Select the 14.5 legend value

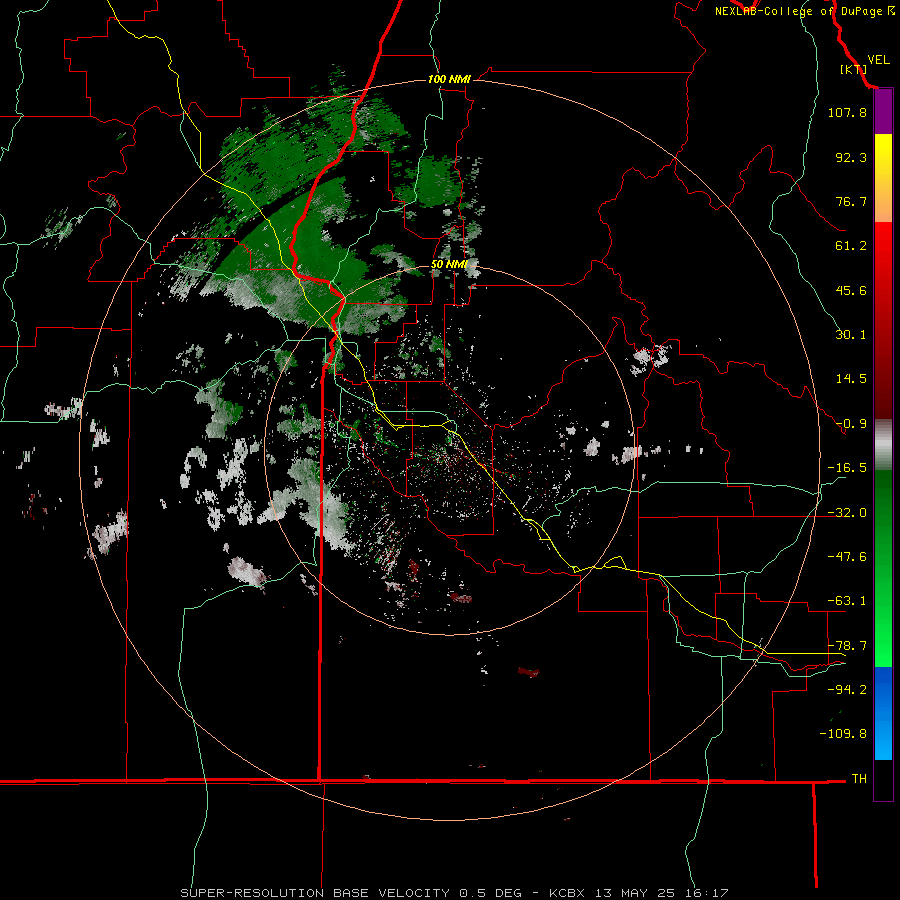pyautogui.click(x=851, y=379)
